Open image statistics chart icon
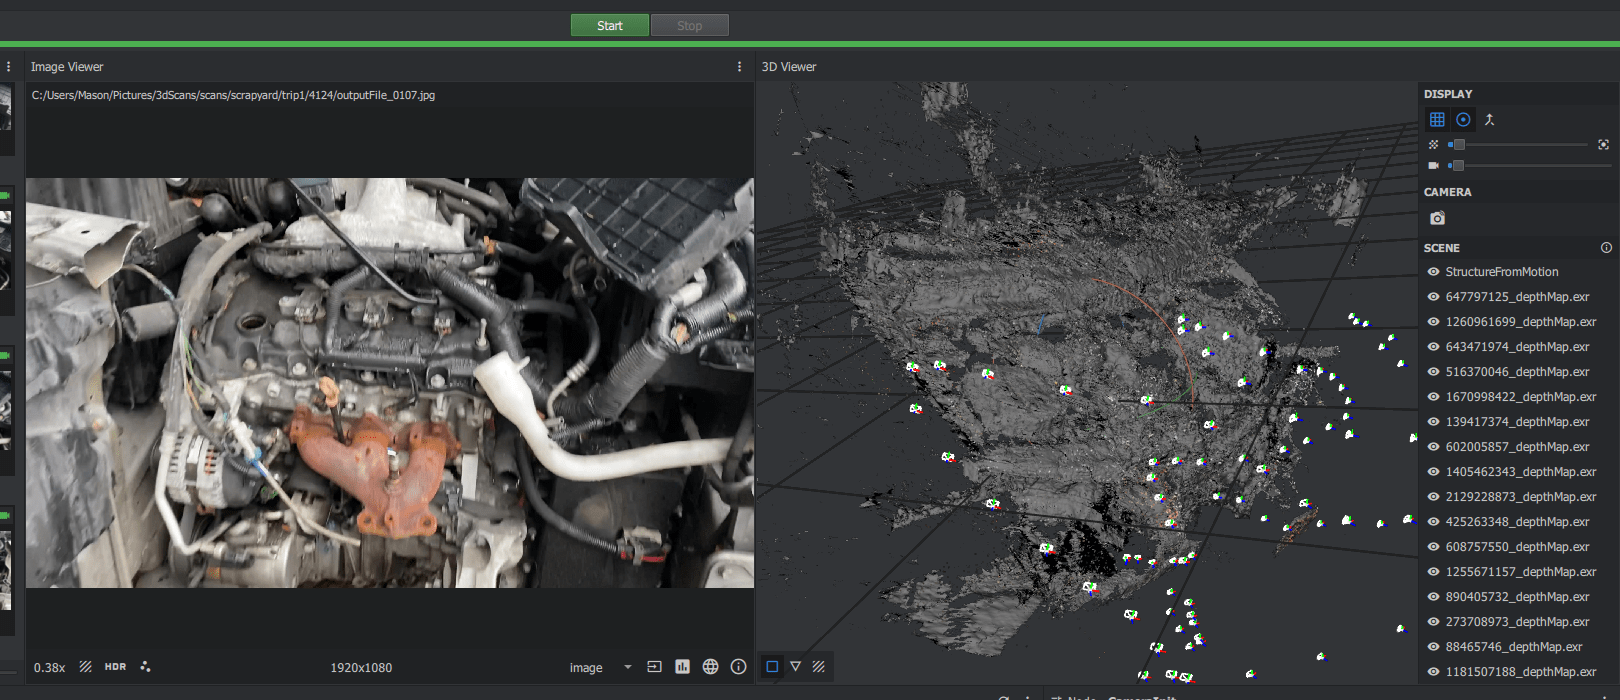1620x700 pixels. 682,667
